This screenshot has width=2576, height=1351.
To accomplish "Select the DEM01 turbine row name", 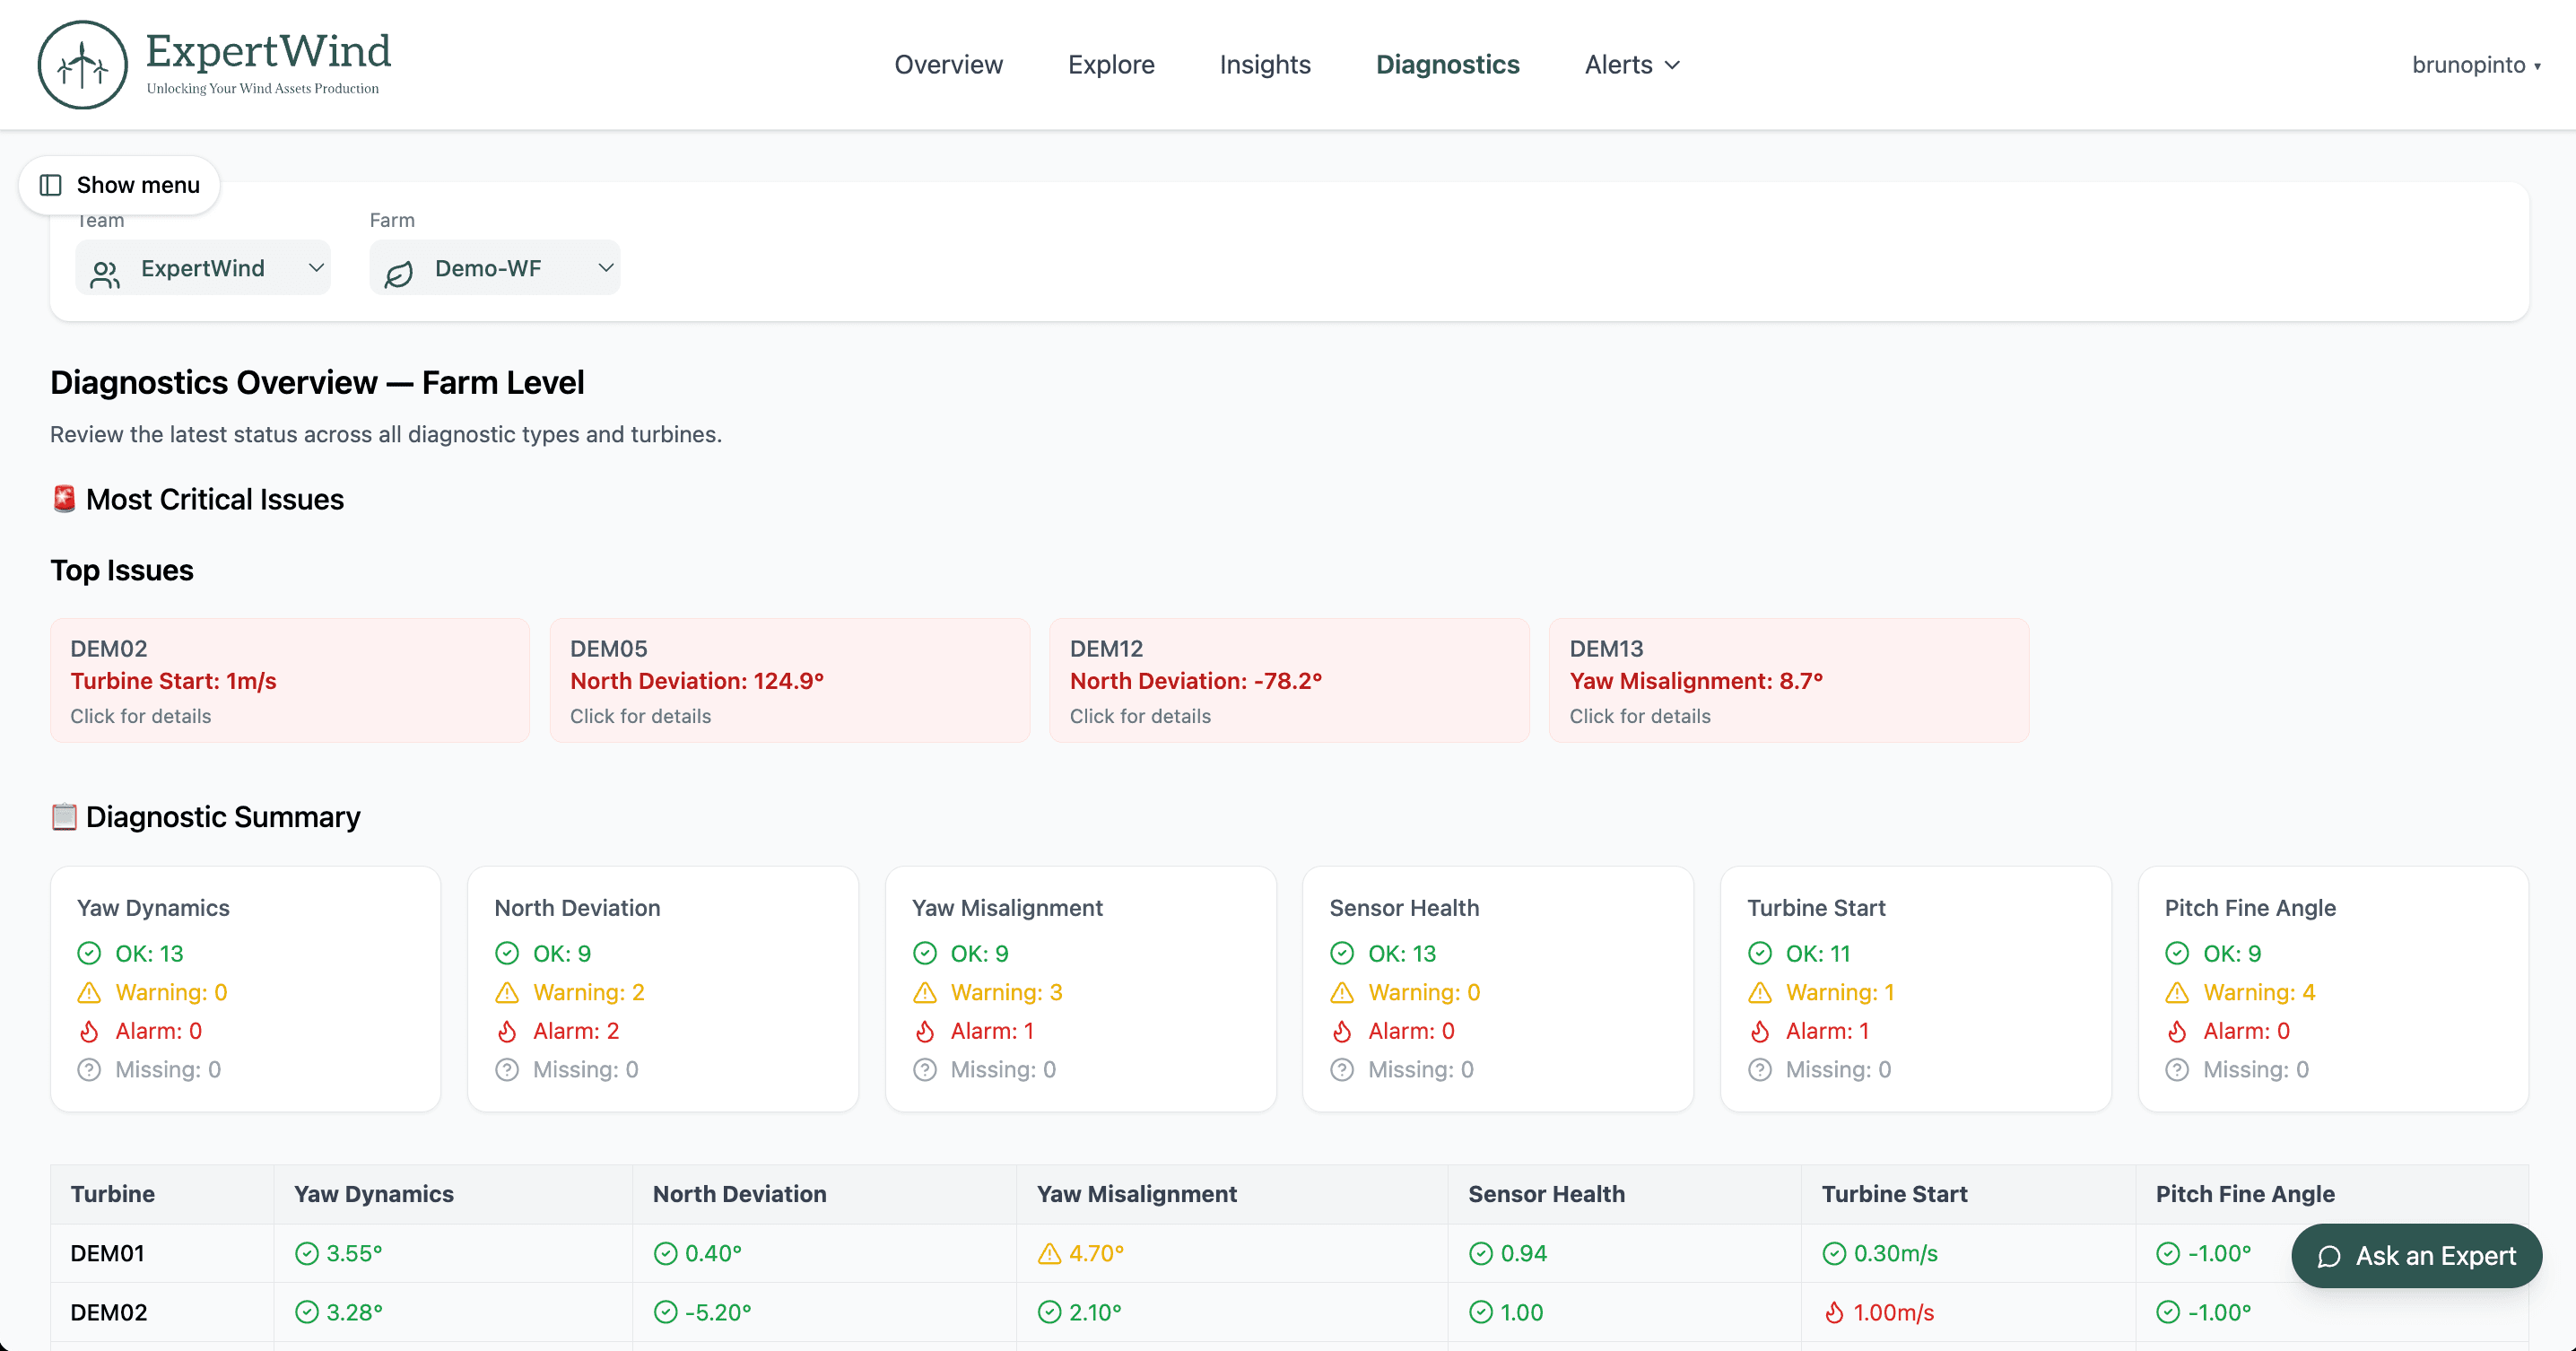I will tap(107, 1253).
